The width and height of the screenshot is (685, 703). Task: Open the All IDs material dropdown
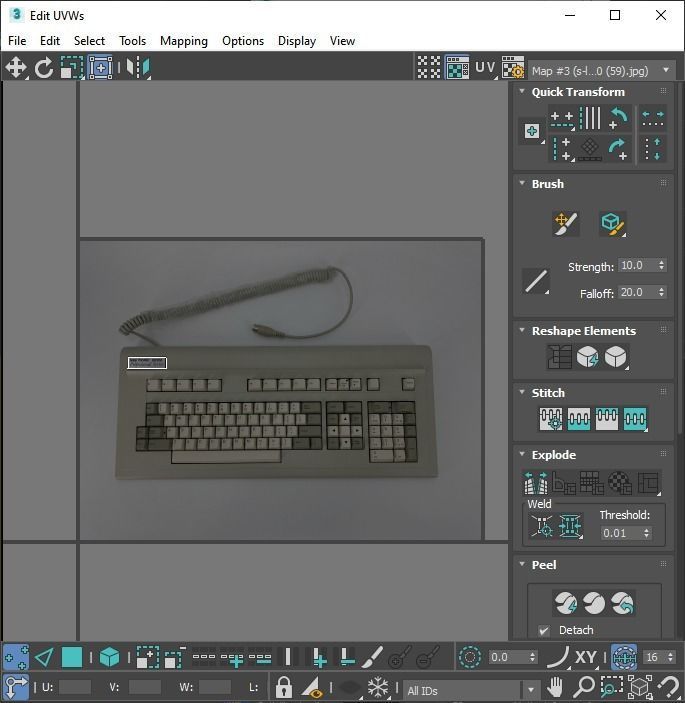point(471,690)
